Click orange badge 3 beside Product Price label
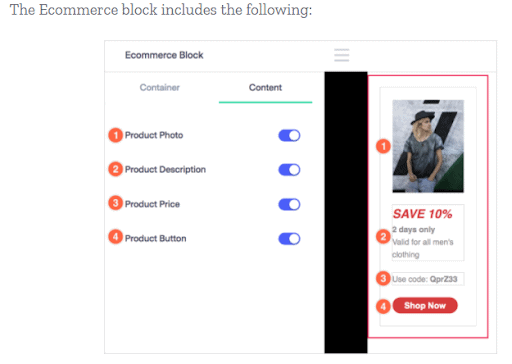The height and width of the screenshot is (364, 512). [115, 203]
